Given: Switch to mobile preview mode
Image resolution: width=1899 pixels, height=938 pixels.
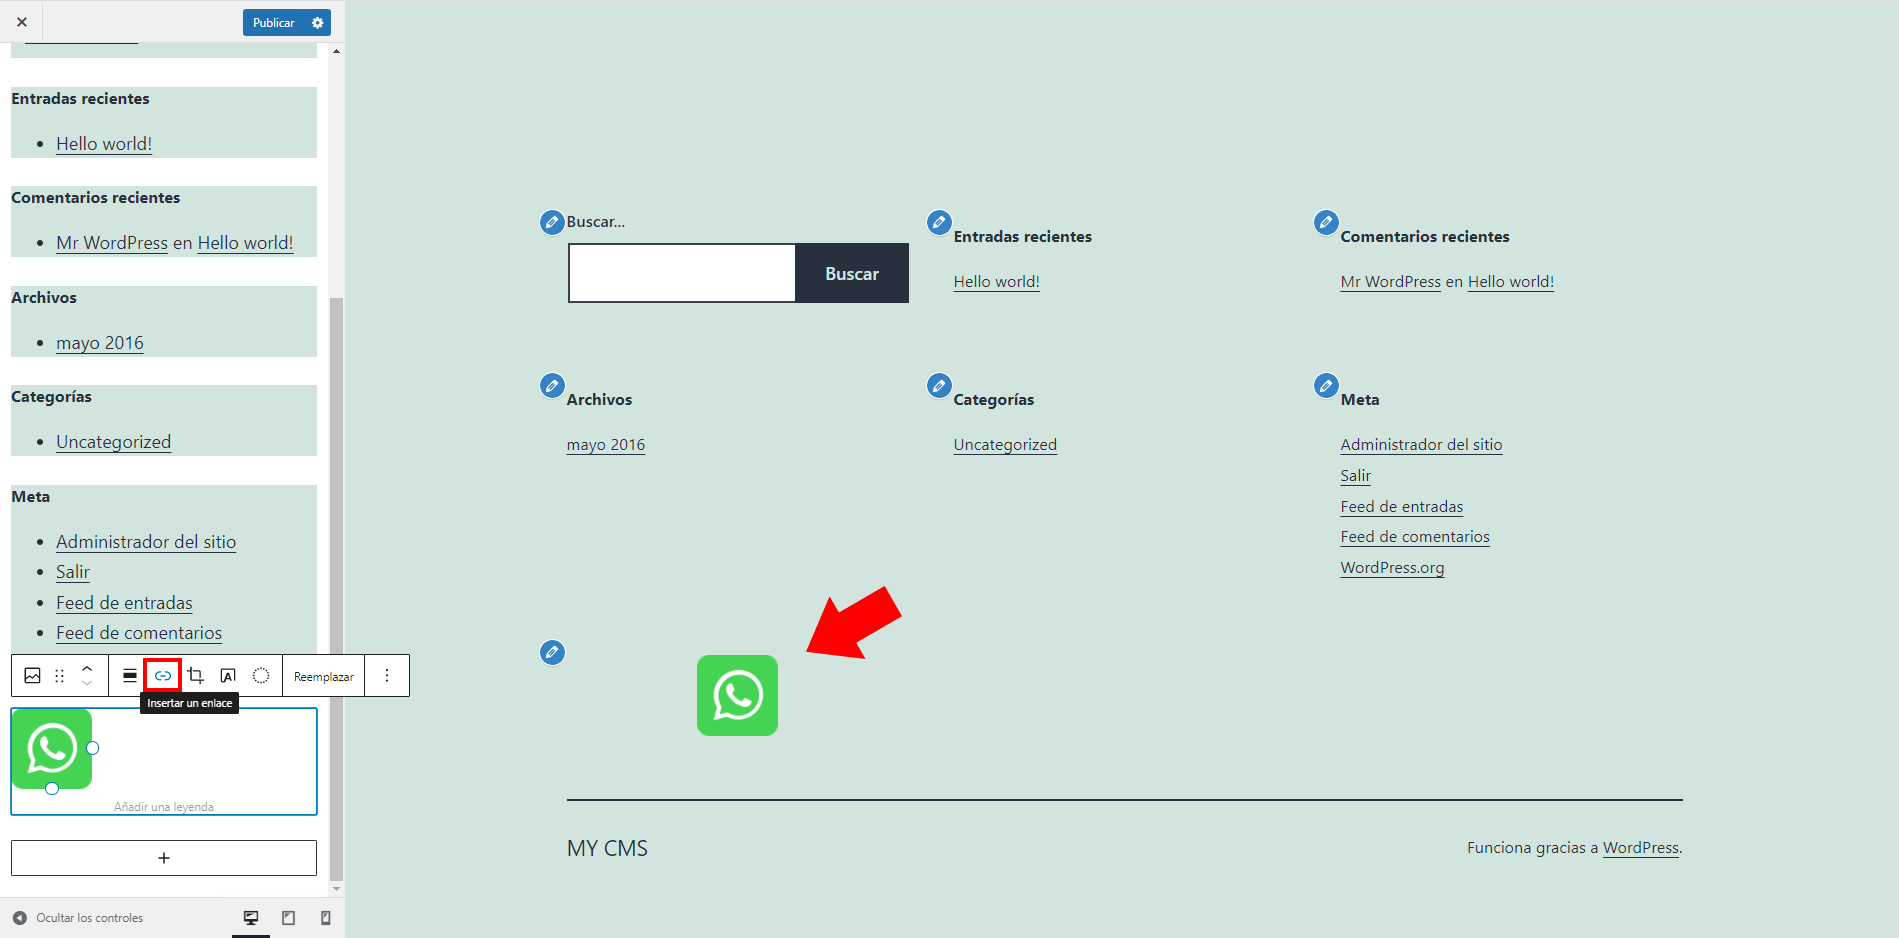Looking at the screenshot, I should 325,918.
